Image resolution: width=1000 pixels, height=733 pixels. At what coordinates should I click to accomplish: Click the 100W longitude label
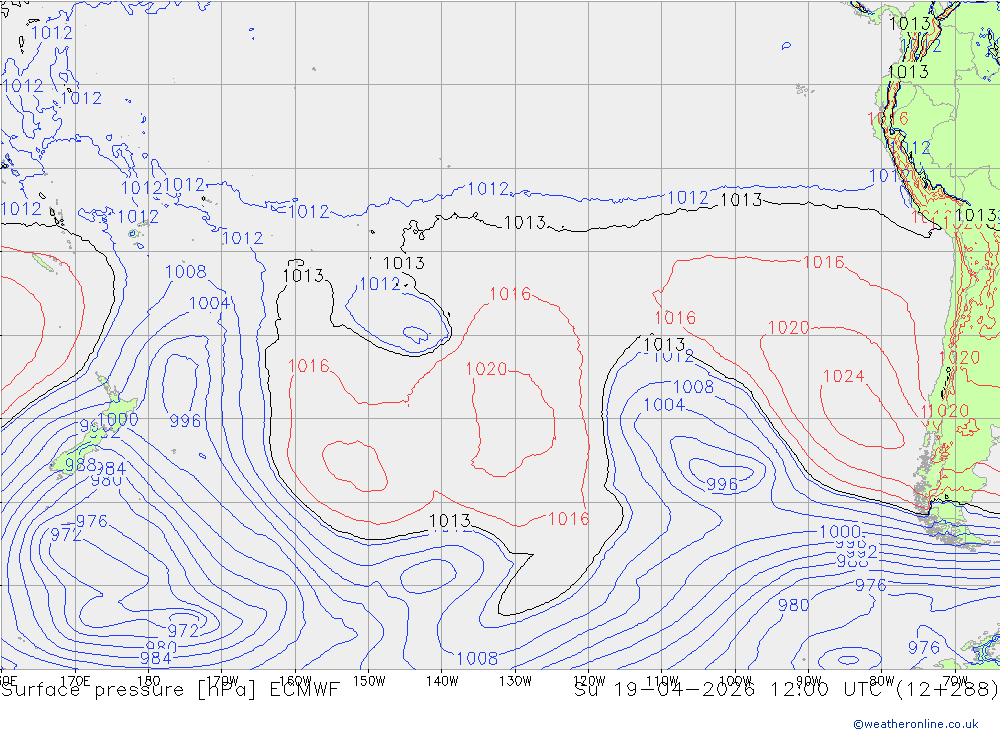coord(735,681)
